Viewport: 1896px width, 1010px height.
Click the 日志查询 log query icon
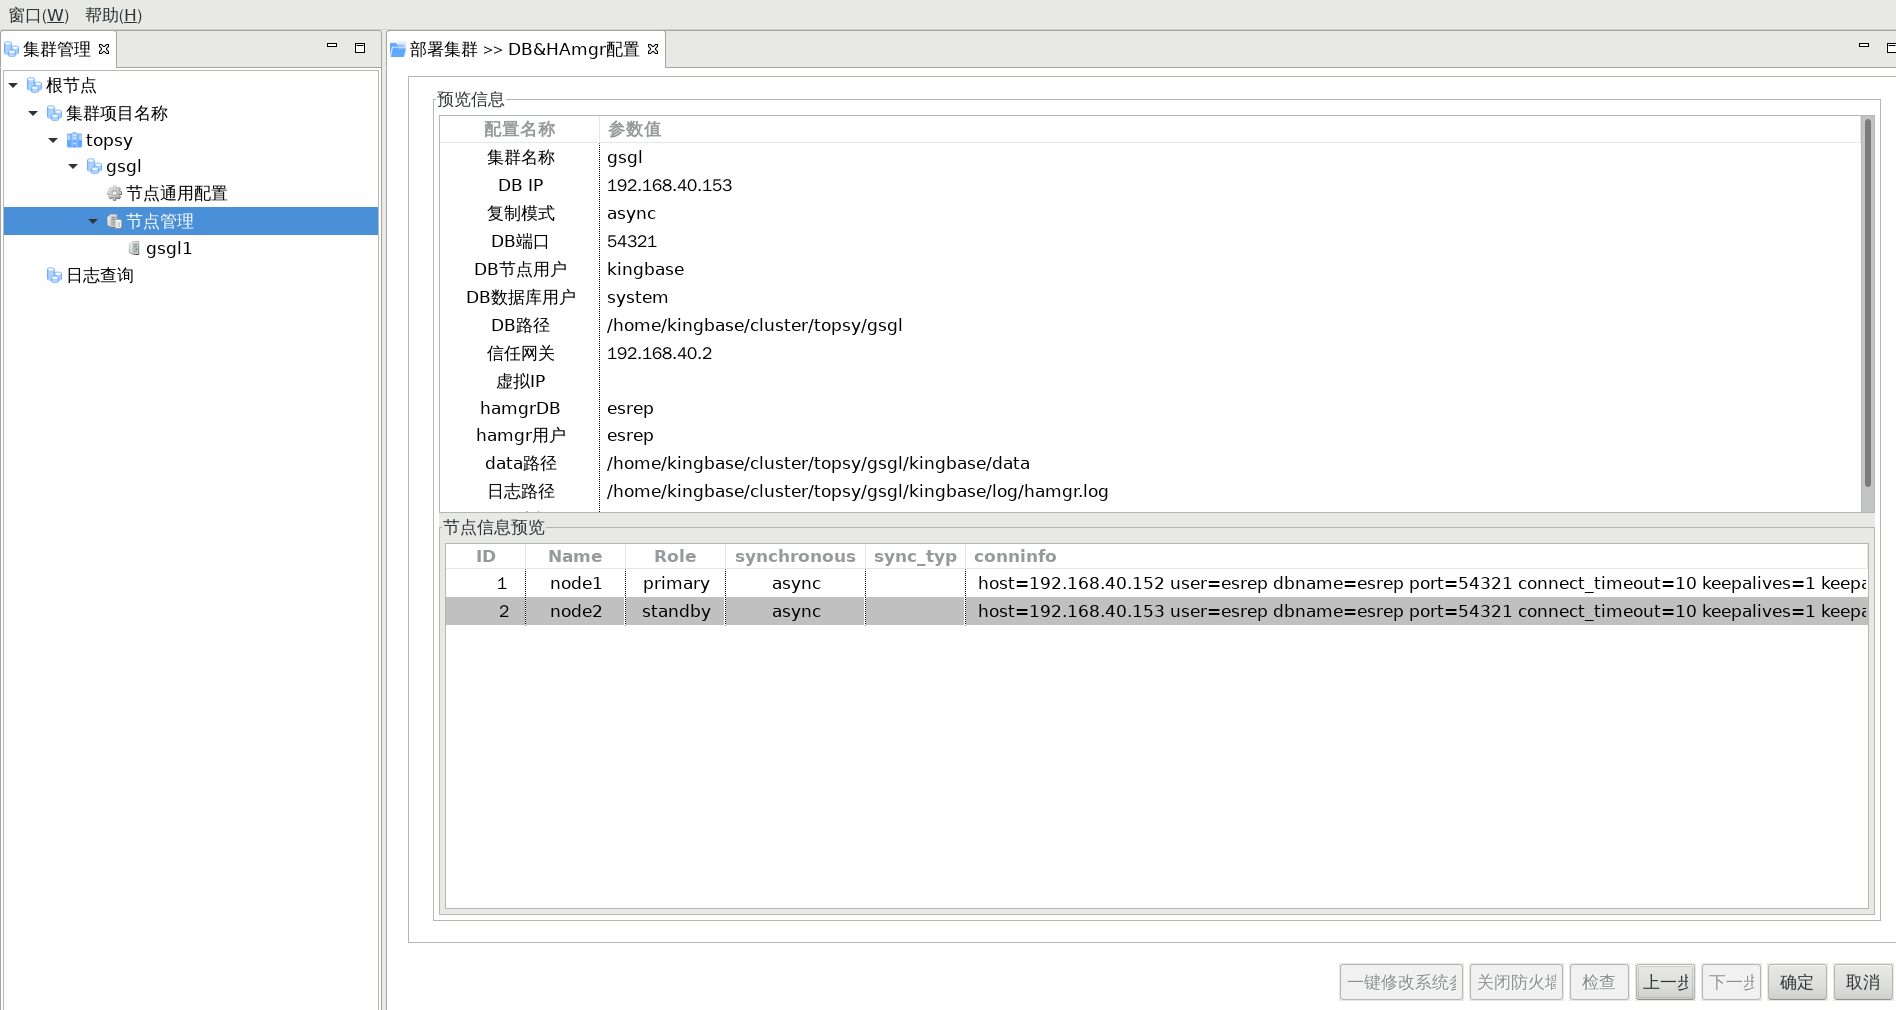coord(54,275)
